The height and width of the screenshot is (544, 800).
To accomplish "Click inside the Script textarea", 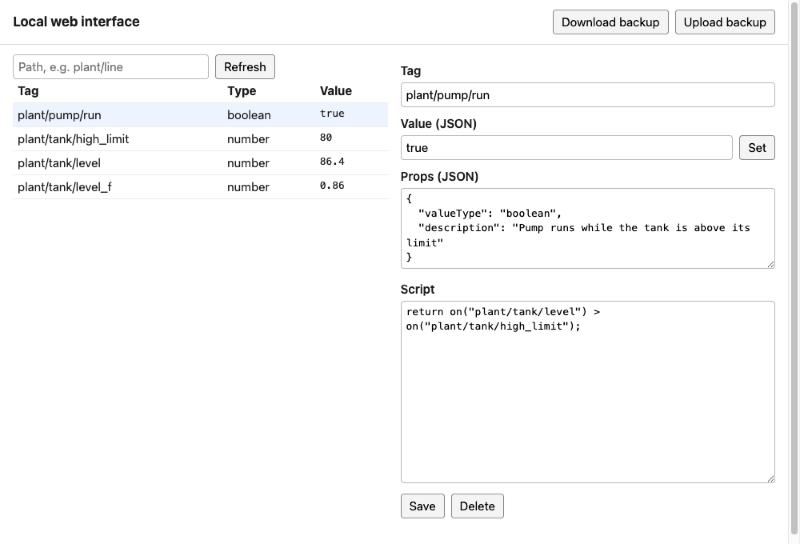I will pos(588,392).
